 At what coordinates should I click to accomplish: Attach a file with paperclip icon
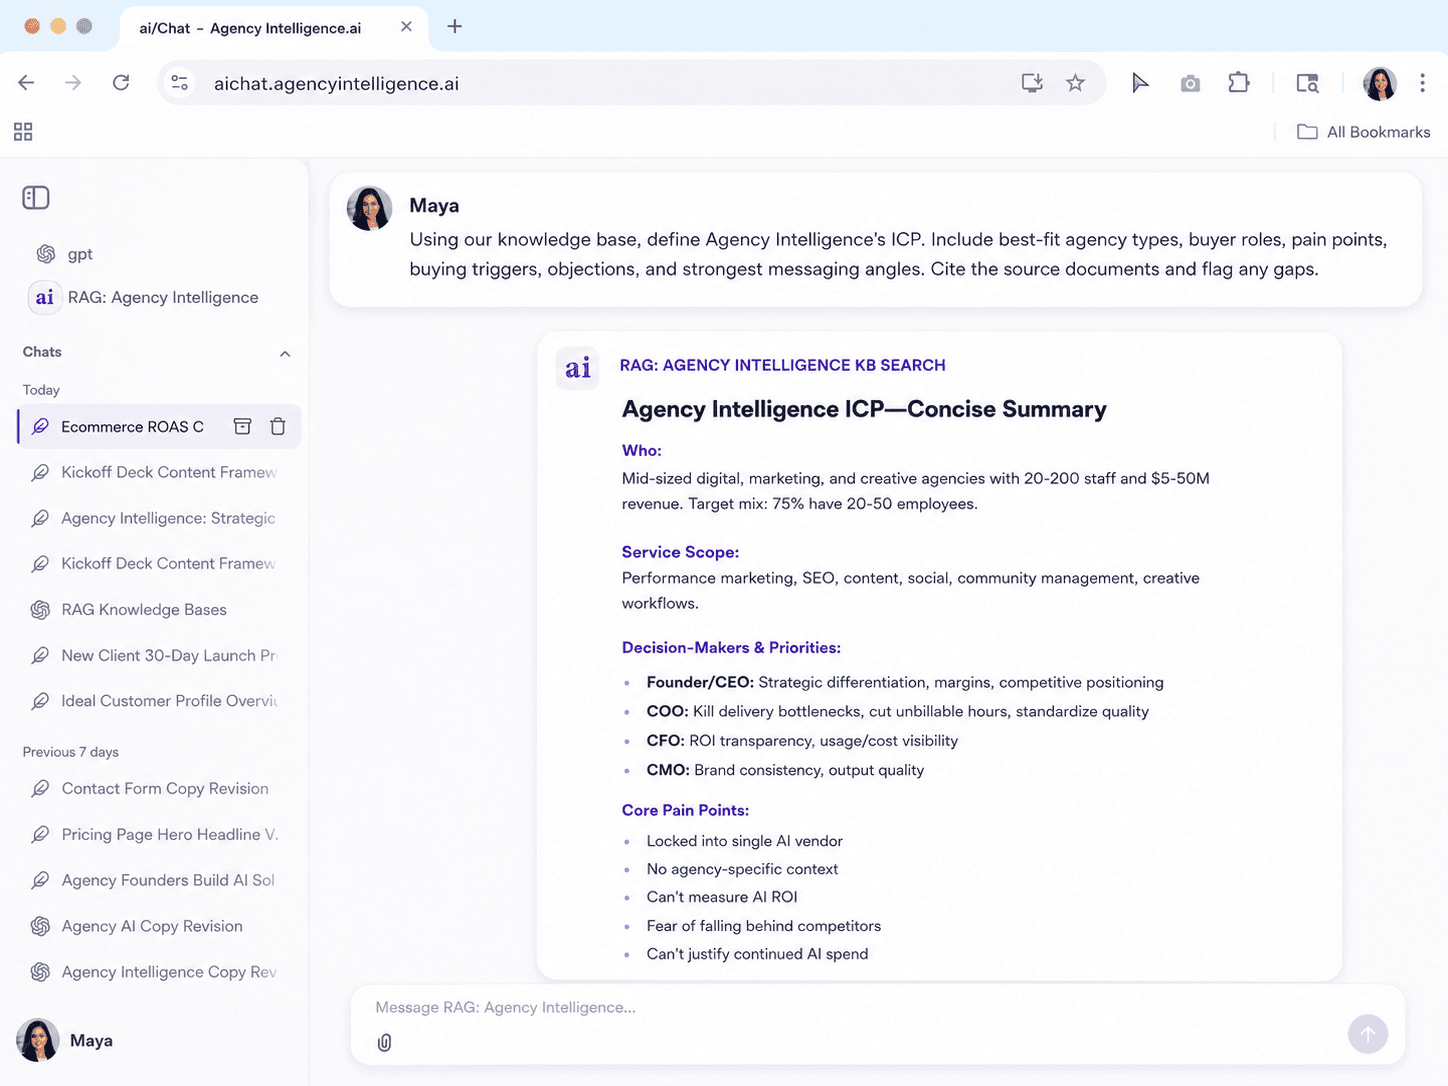tap(384, 1043)
